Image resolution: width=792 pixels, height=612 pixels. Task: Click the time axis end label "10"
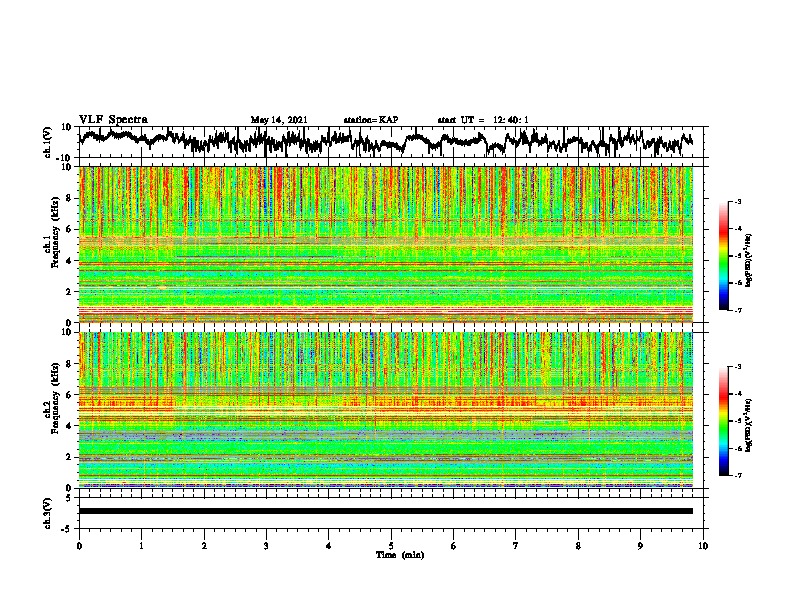(703, 546)
